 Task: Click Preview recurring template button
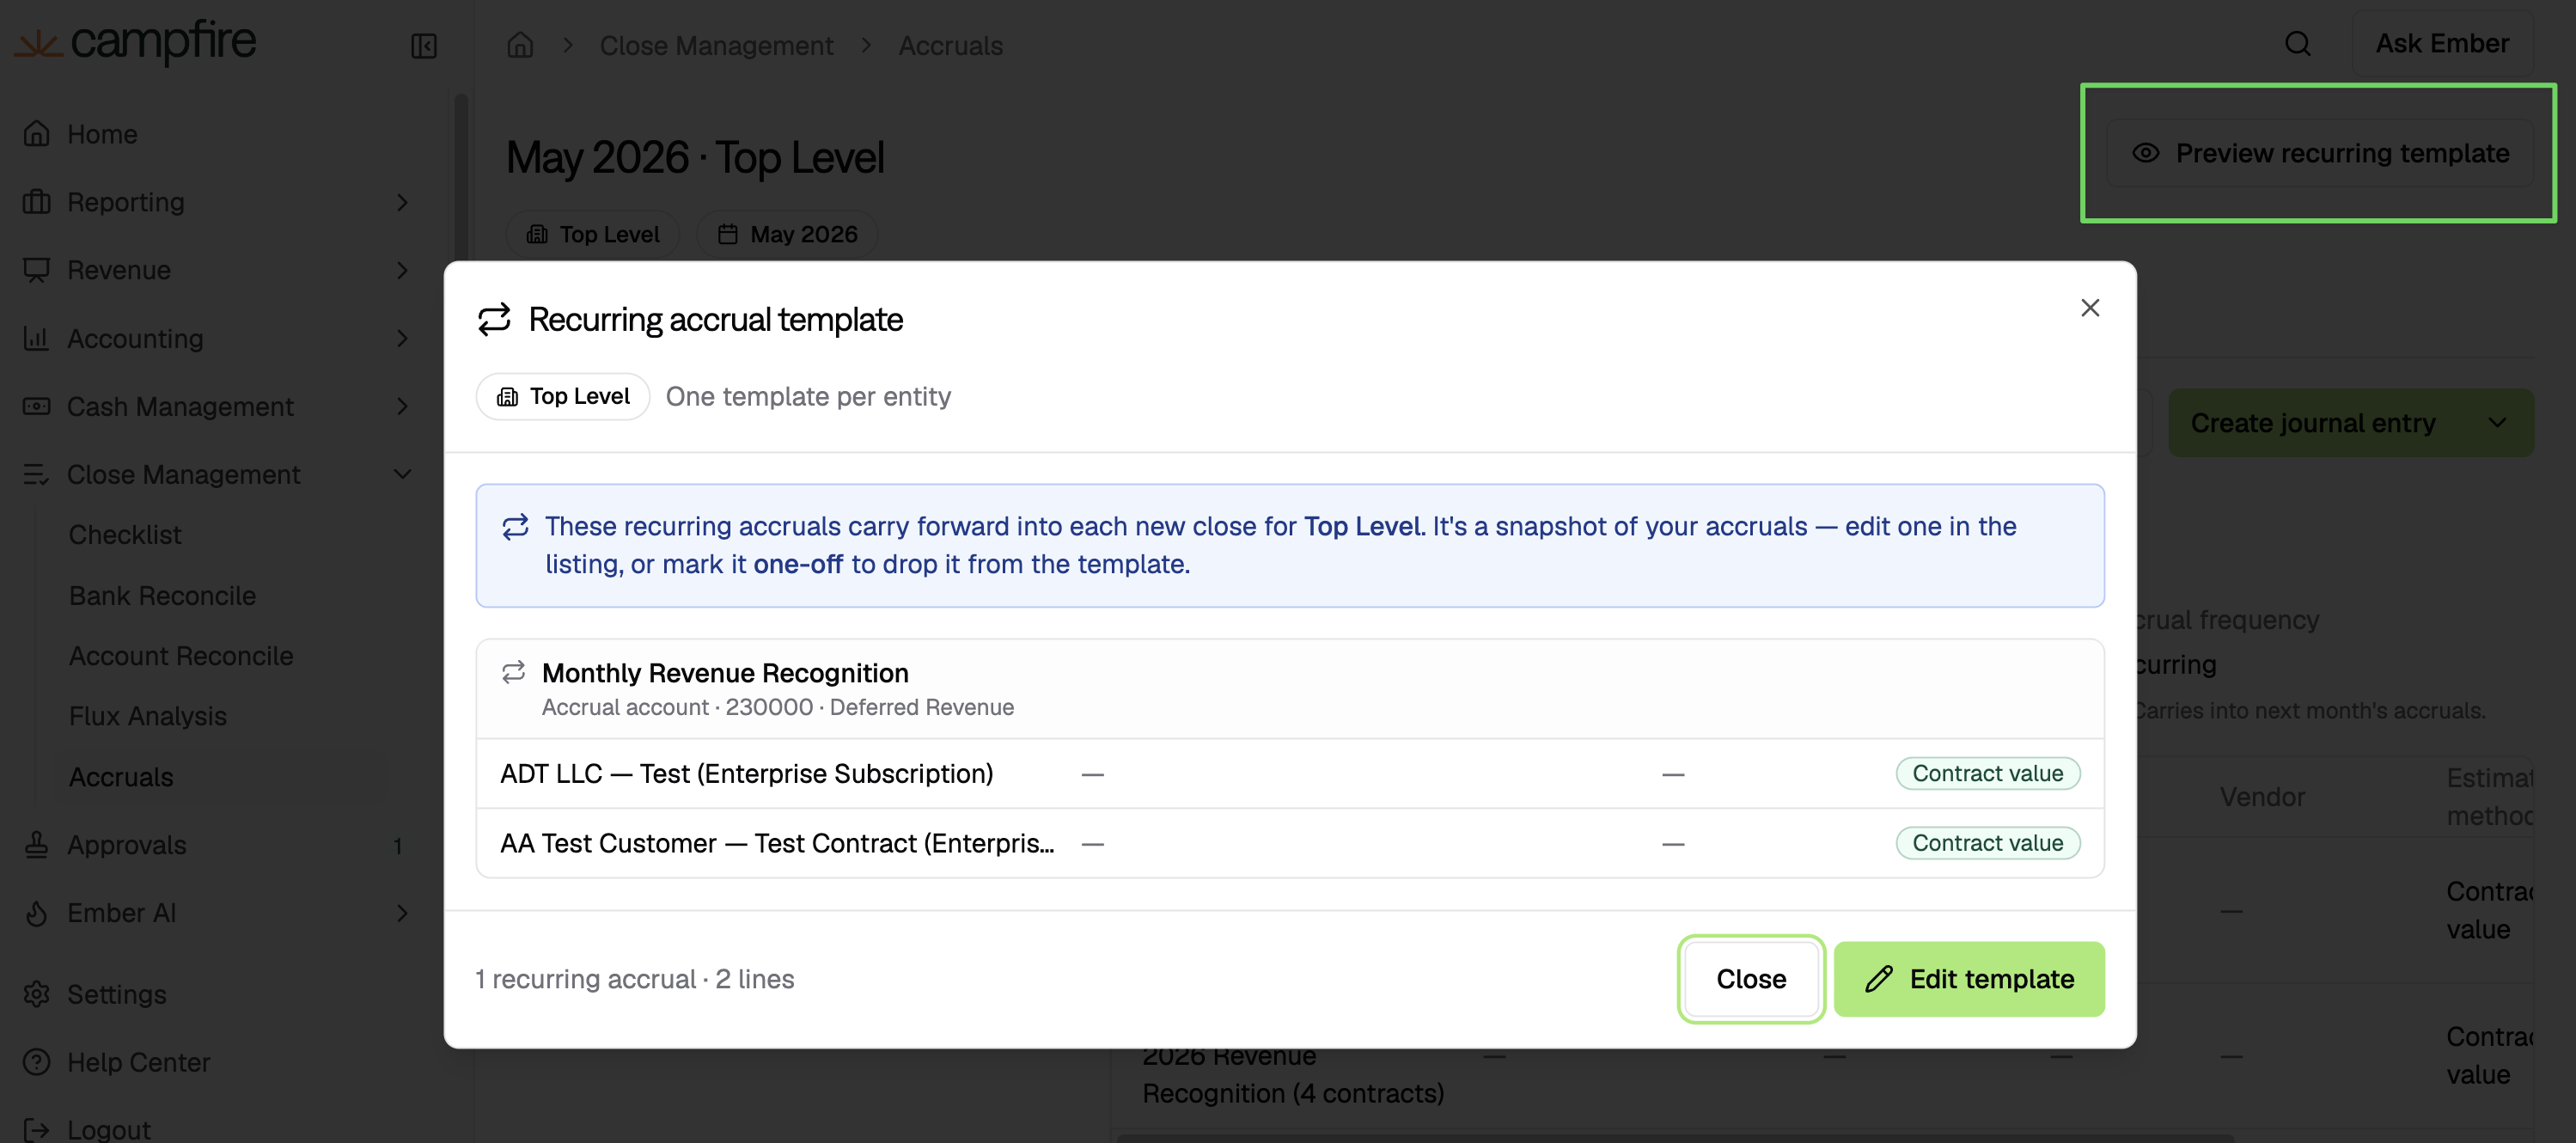coord(2319,153)
